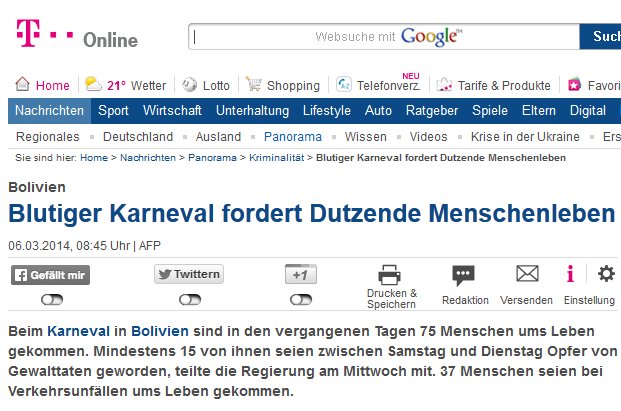Click the Twittern button
Viewport: 621px width, 411px height.
pos(189,274)
